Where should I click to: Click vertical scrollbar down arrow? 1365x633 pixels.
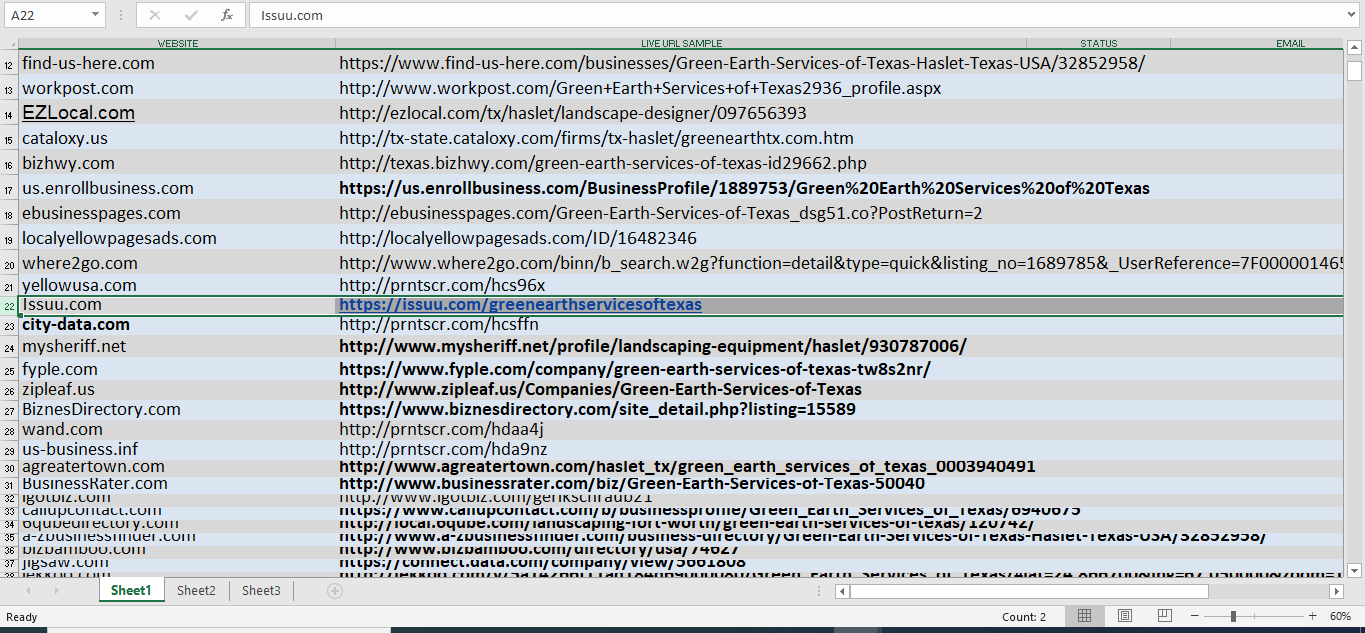(1354, 571)
